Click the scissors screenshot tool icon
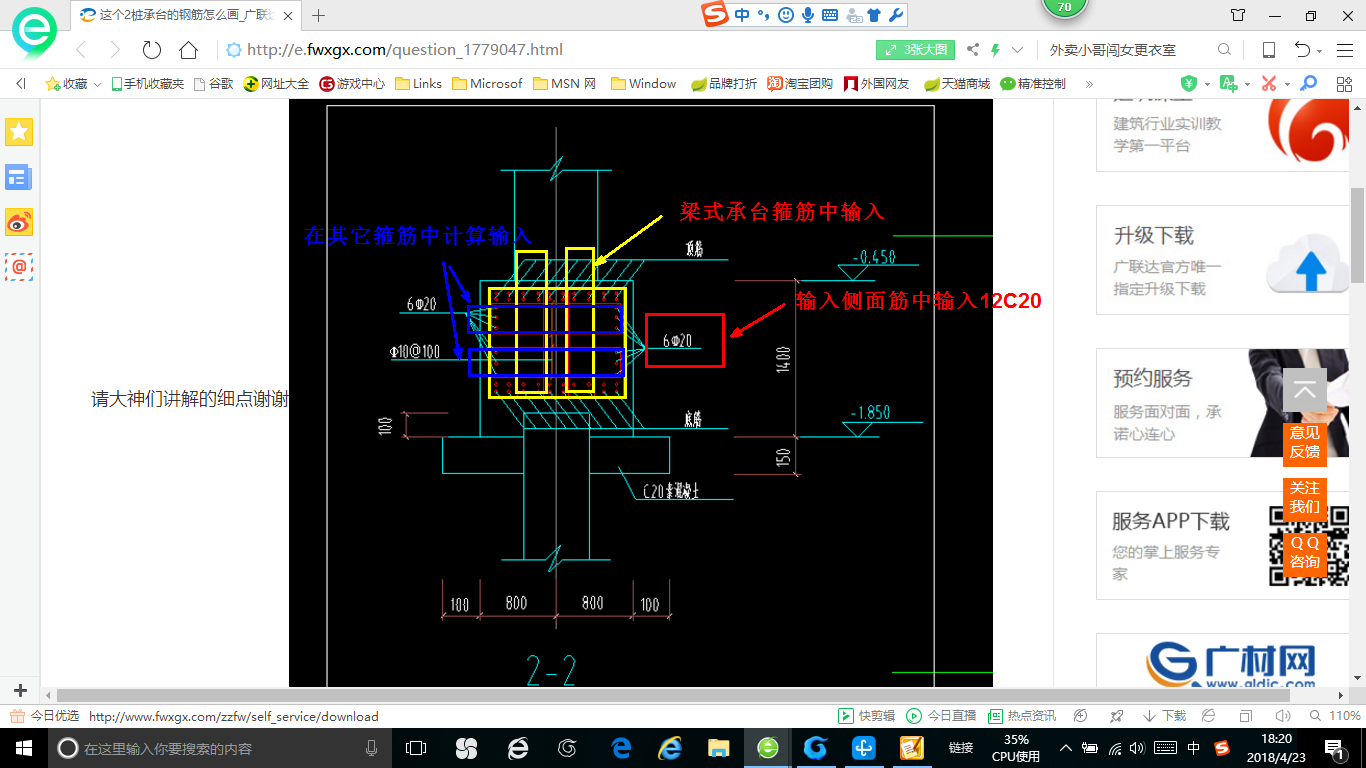The width and height of the screenshot is (1366, 768). [x=1269, y=84]
